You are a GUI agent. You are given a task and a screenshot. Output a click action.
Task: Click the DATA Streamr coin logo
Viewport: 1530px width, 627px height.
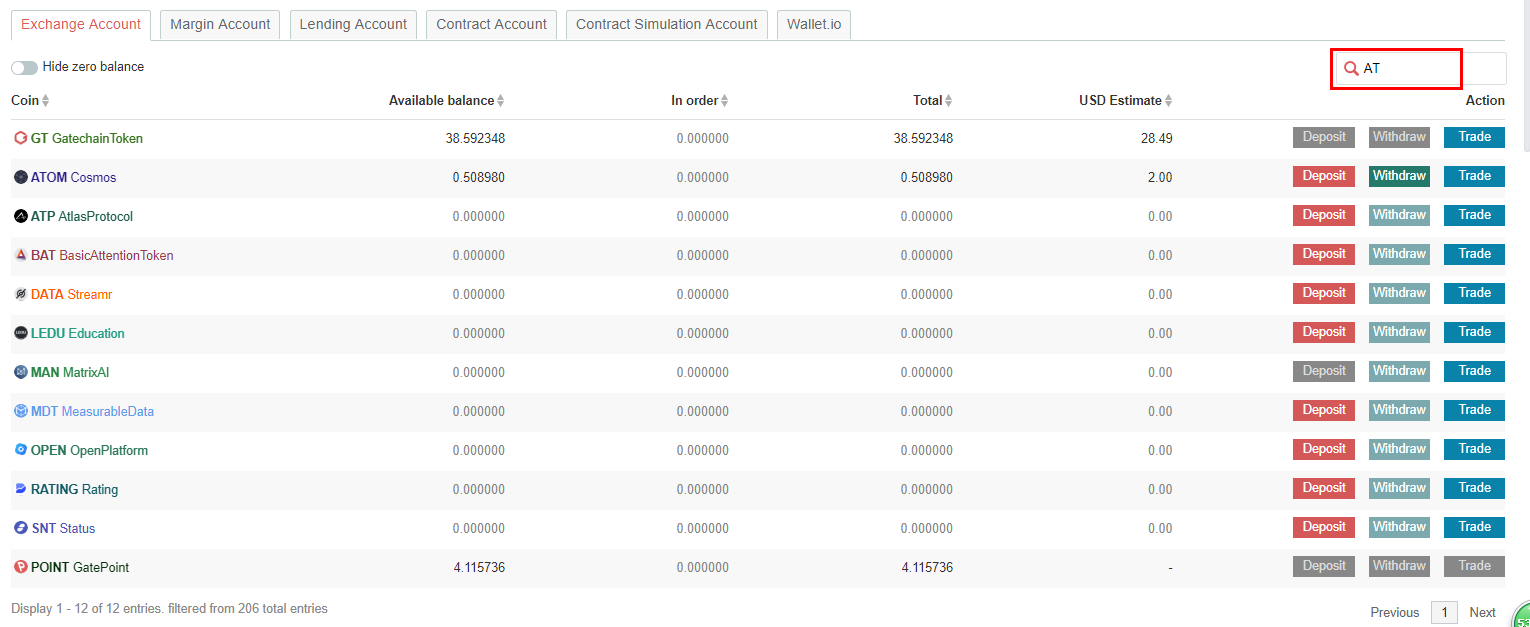20,294
